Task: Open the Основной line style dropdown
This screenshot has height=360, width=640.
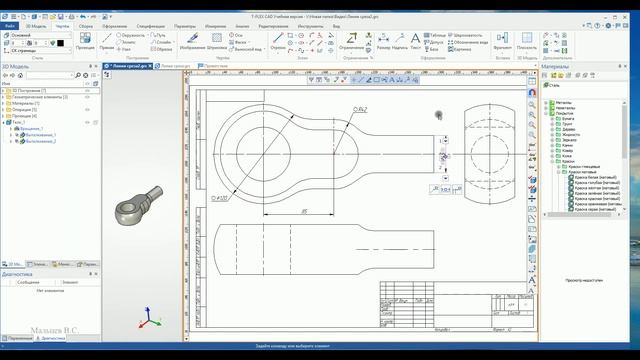Action: 70,36
